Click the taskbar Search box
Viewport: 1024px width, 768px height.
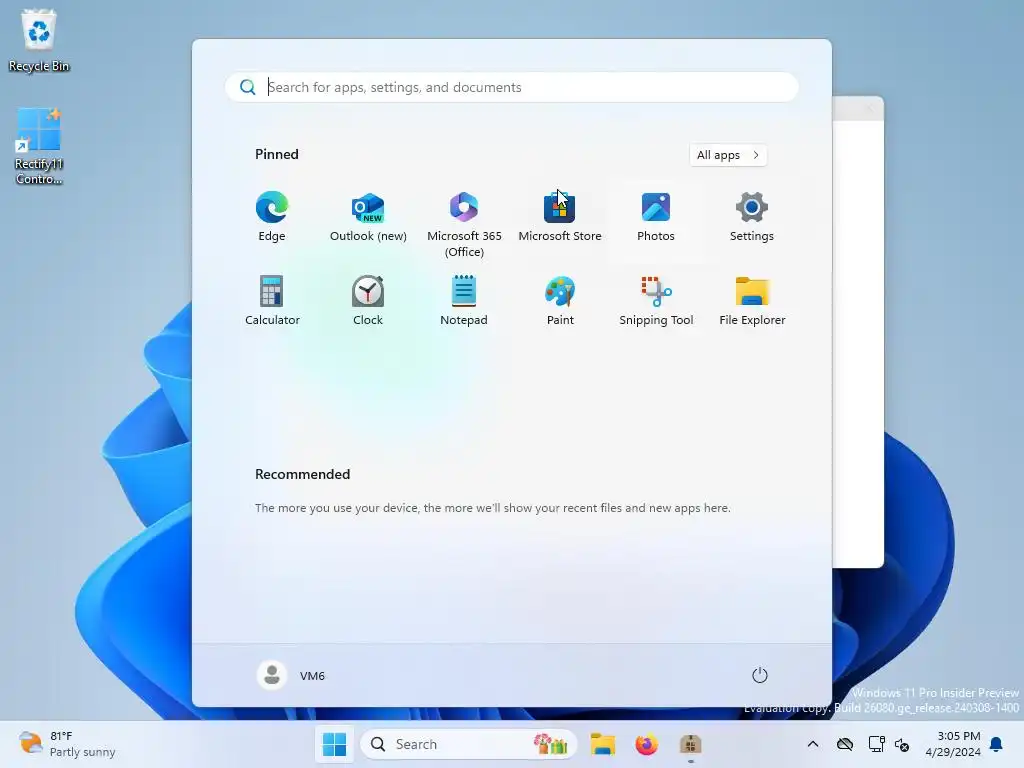[468, 744]
